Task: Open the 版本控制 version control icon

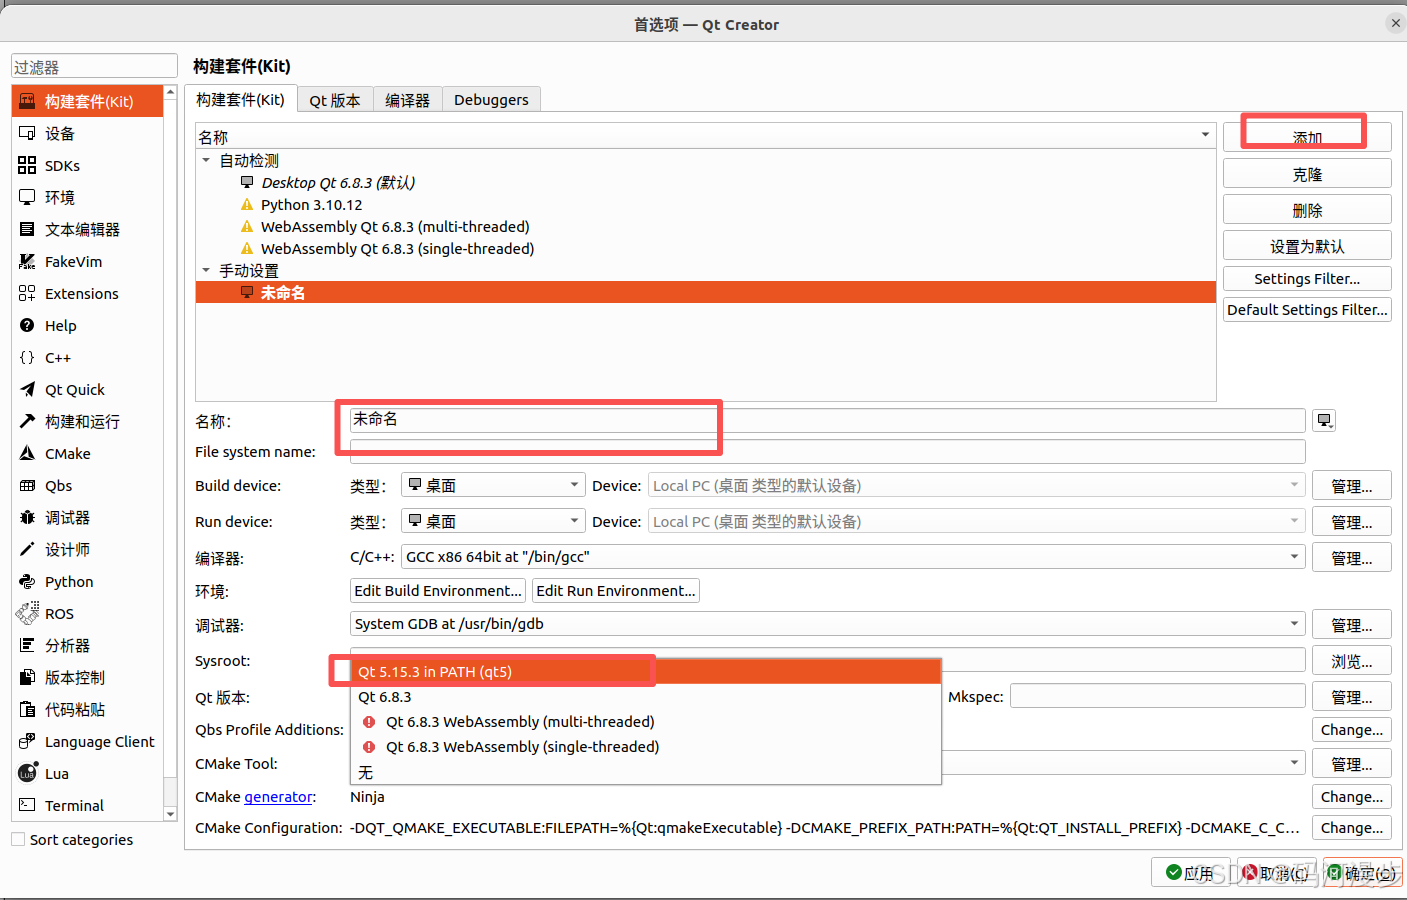Action: (27, 677)
